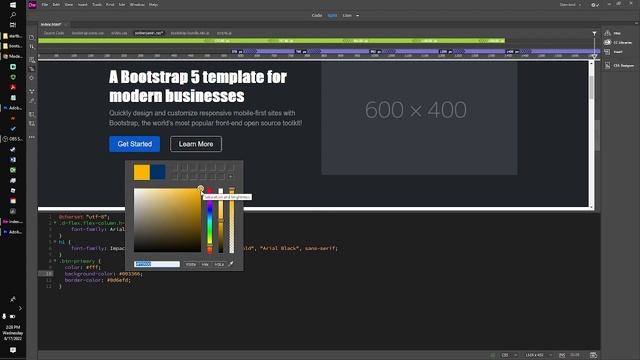
Task: Open the Help menu
Action: coord(153,5)
